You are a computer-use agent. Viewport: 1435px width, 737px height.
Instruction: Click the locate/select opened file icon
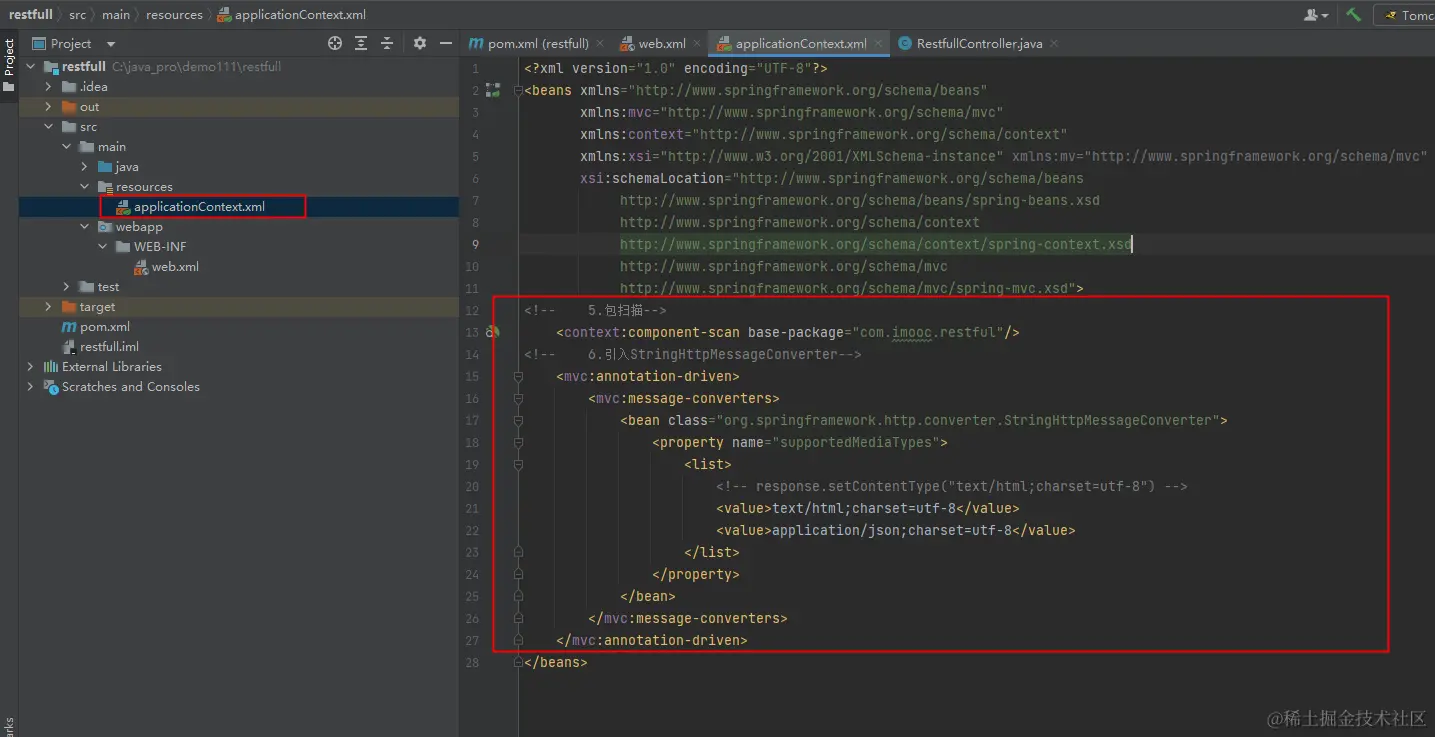coord(335,43)
